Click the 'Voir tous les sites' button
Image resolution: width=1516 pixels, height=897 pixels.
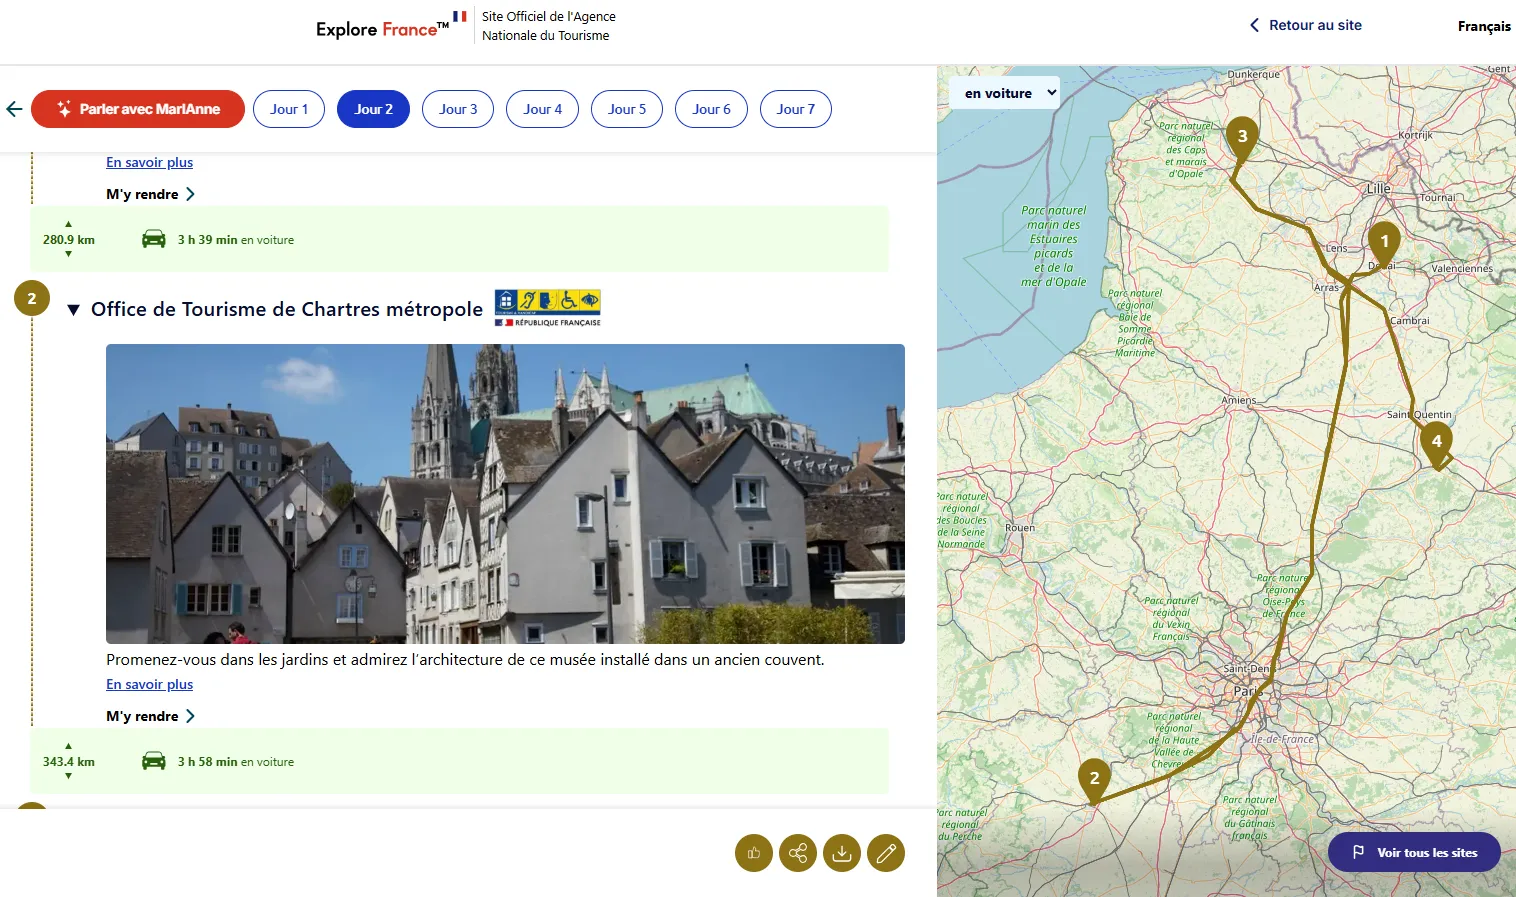click(1414, 852)
